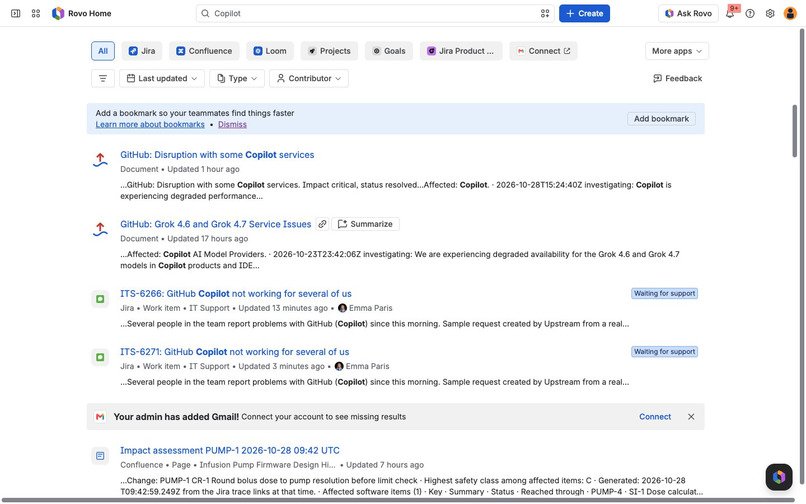Open user profile avatar
The image size is (806, 504).
click(790, 13)
